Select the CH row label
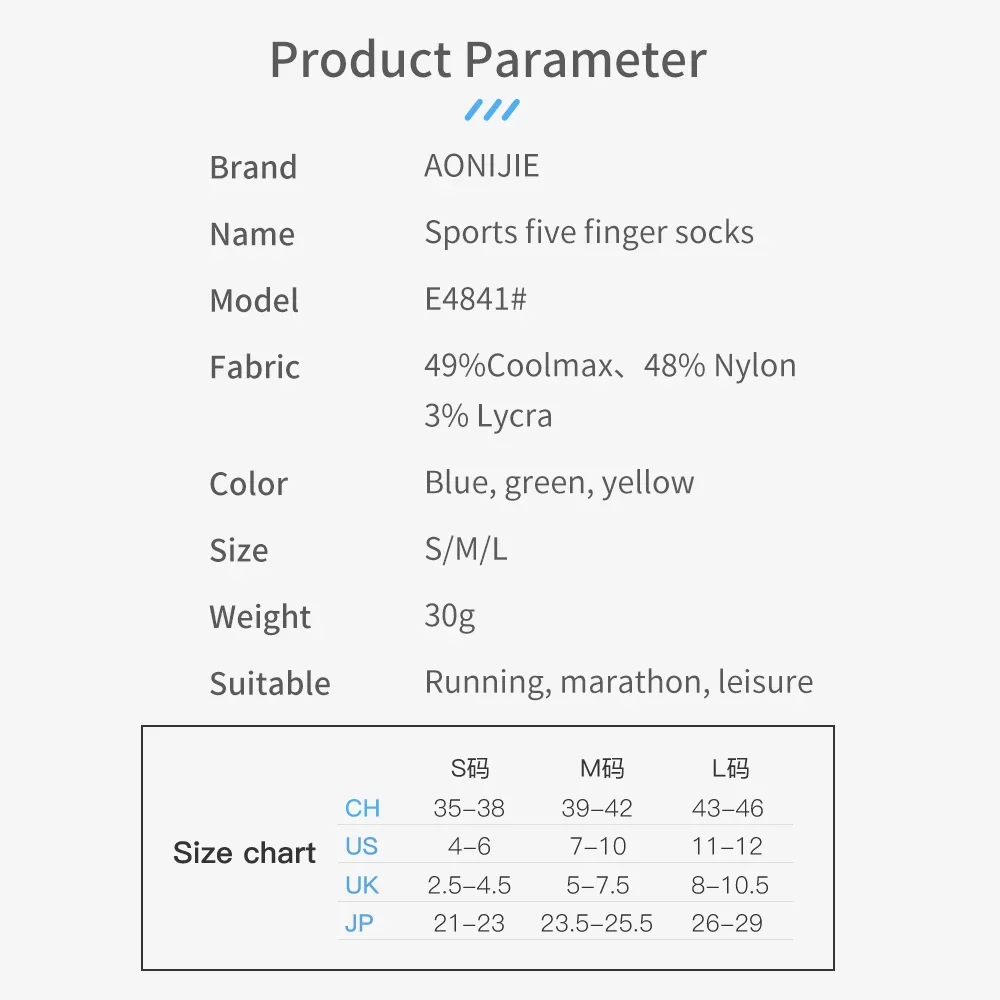 362,808
